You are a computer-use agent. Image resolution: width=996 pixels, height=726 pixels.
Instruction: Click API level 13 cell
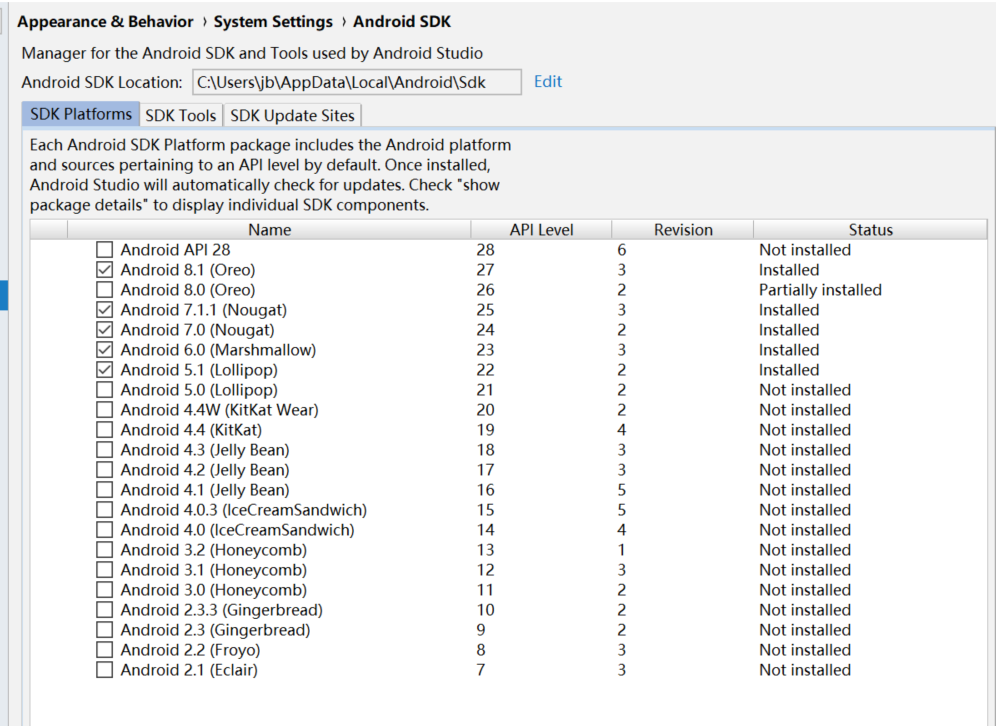485,550
